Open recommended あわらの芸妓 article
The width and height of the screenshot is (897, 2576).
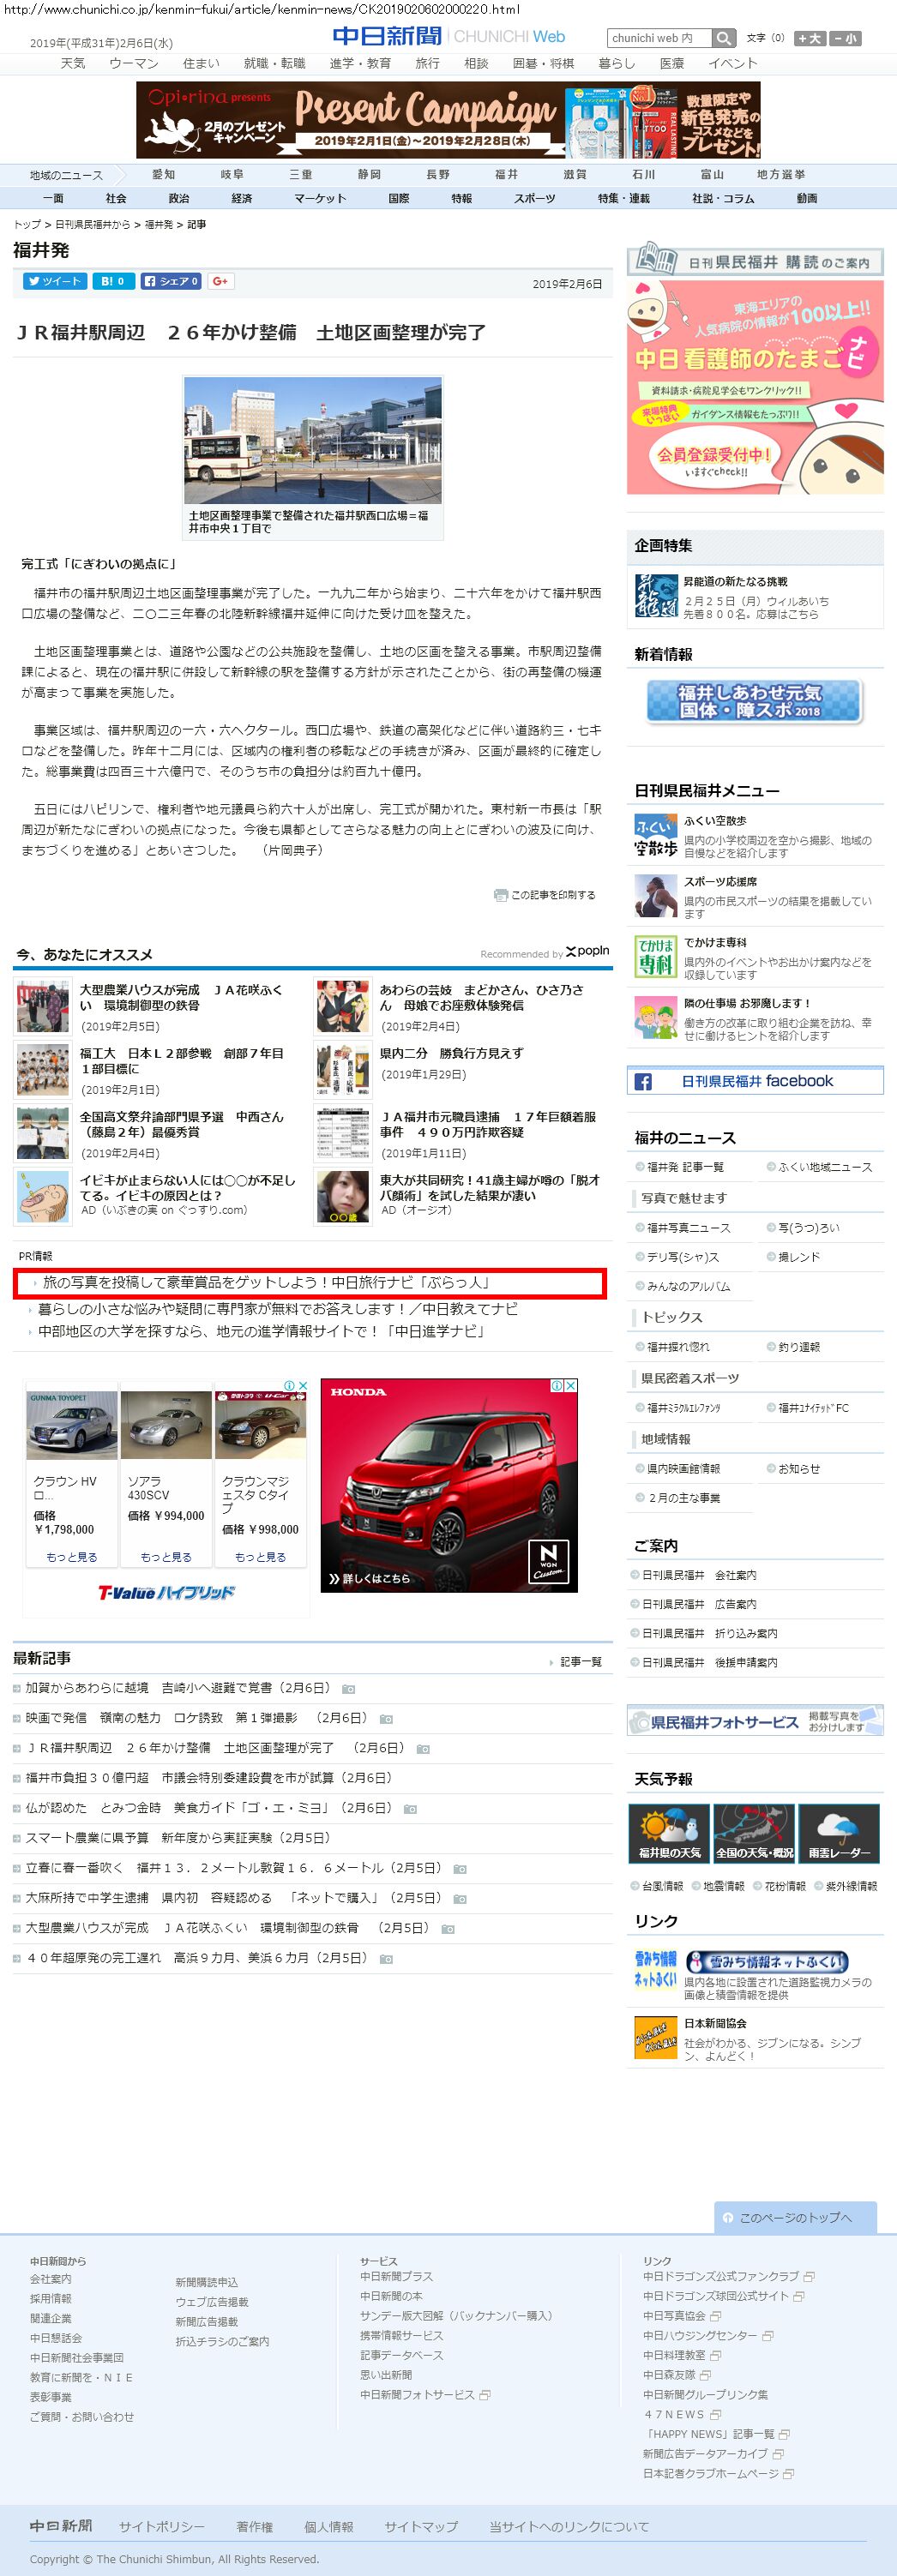(x=481, y=997)
